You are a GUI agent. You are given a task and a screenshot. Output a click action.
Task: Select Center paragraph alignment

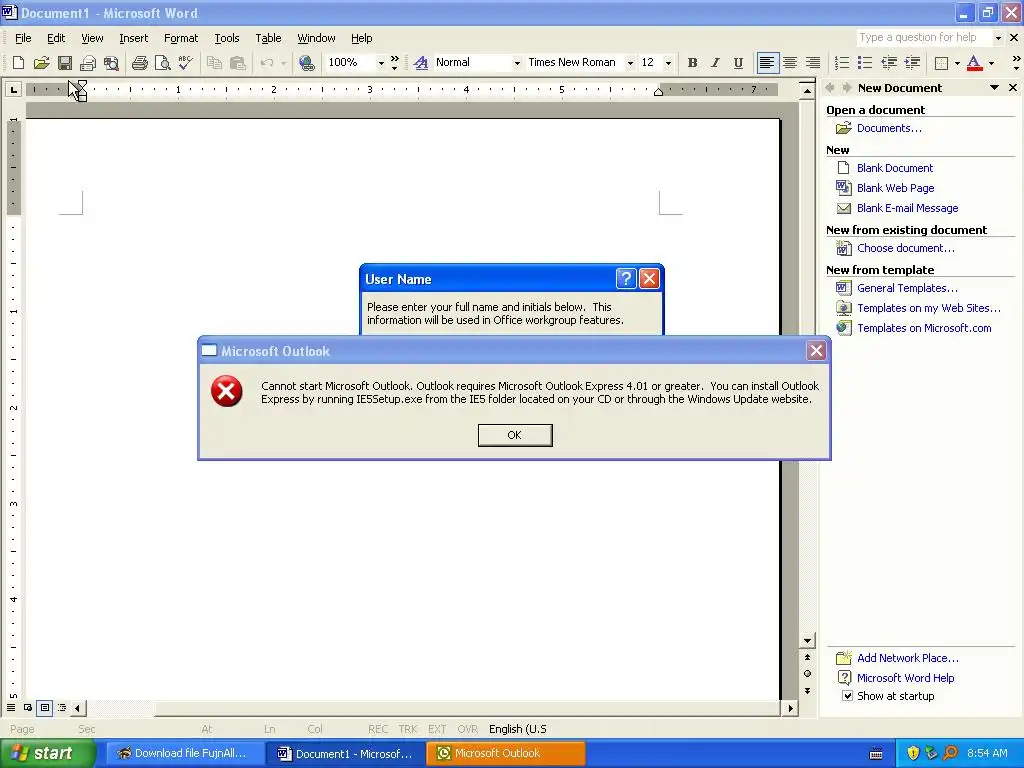(790, 63)
